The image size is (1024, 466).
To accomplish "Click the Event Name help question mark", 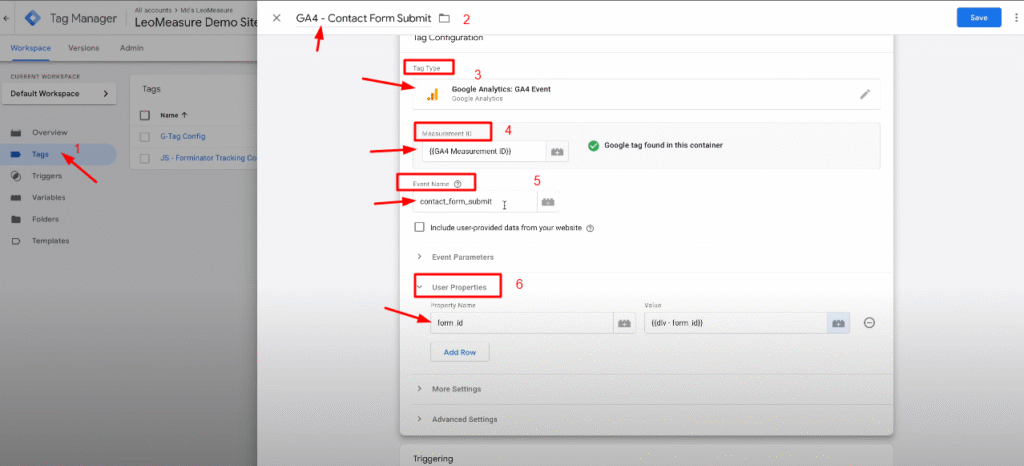I will pos(457,184).
